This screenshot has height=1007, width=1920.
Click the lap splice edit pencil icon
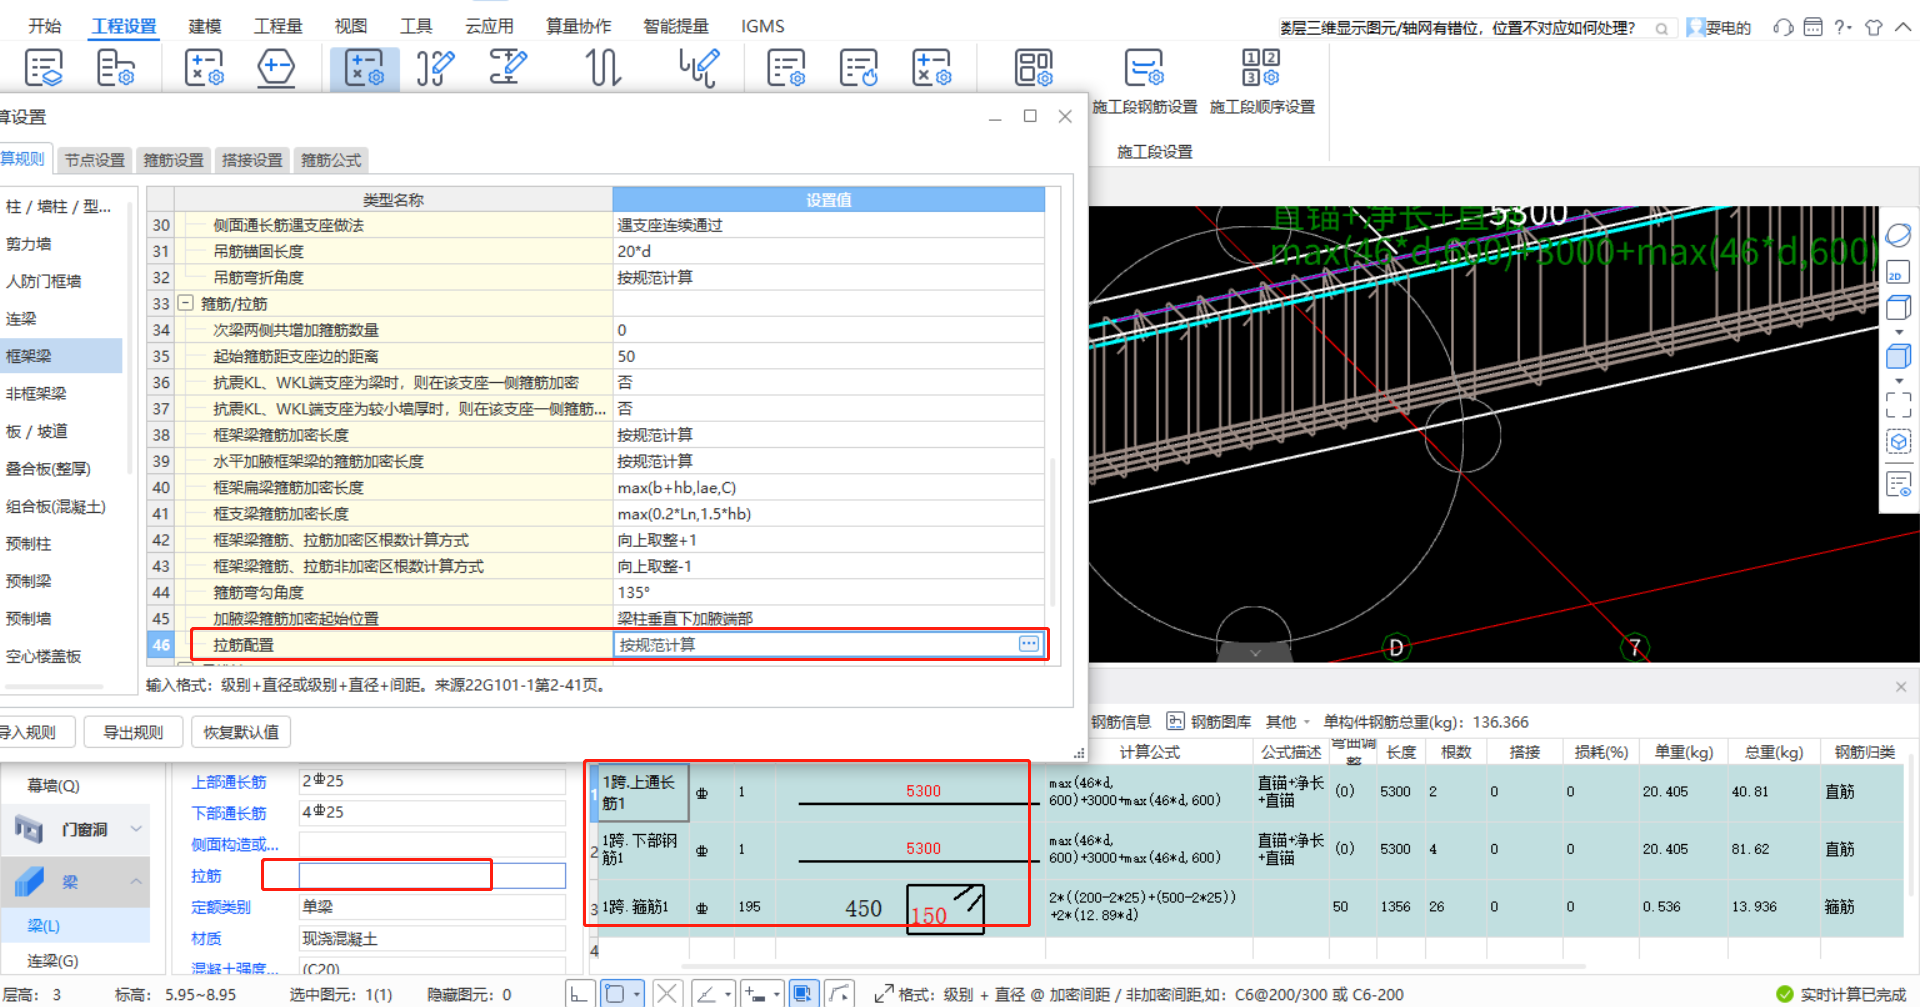pos(508,68)
